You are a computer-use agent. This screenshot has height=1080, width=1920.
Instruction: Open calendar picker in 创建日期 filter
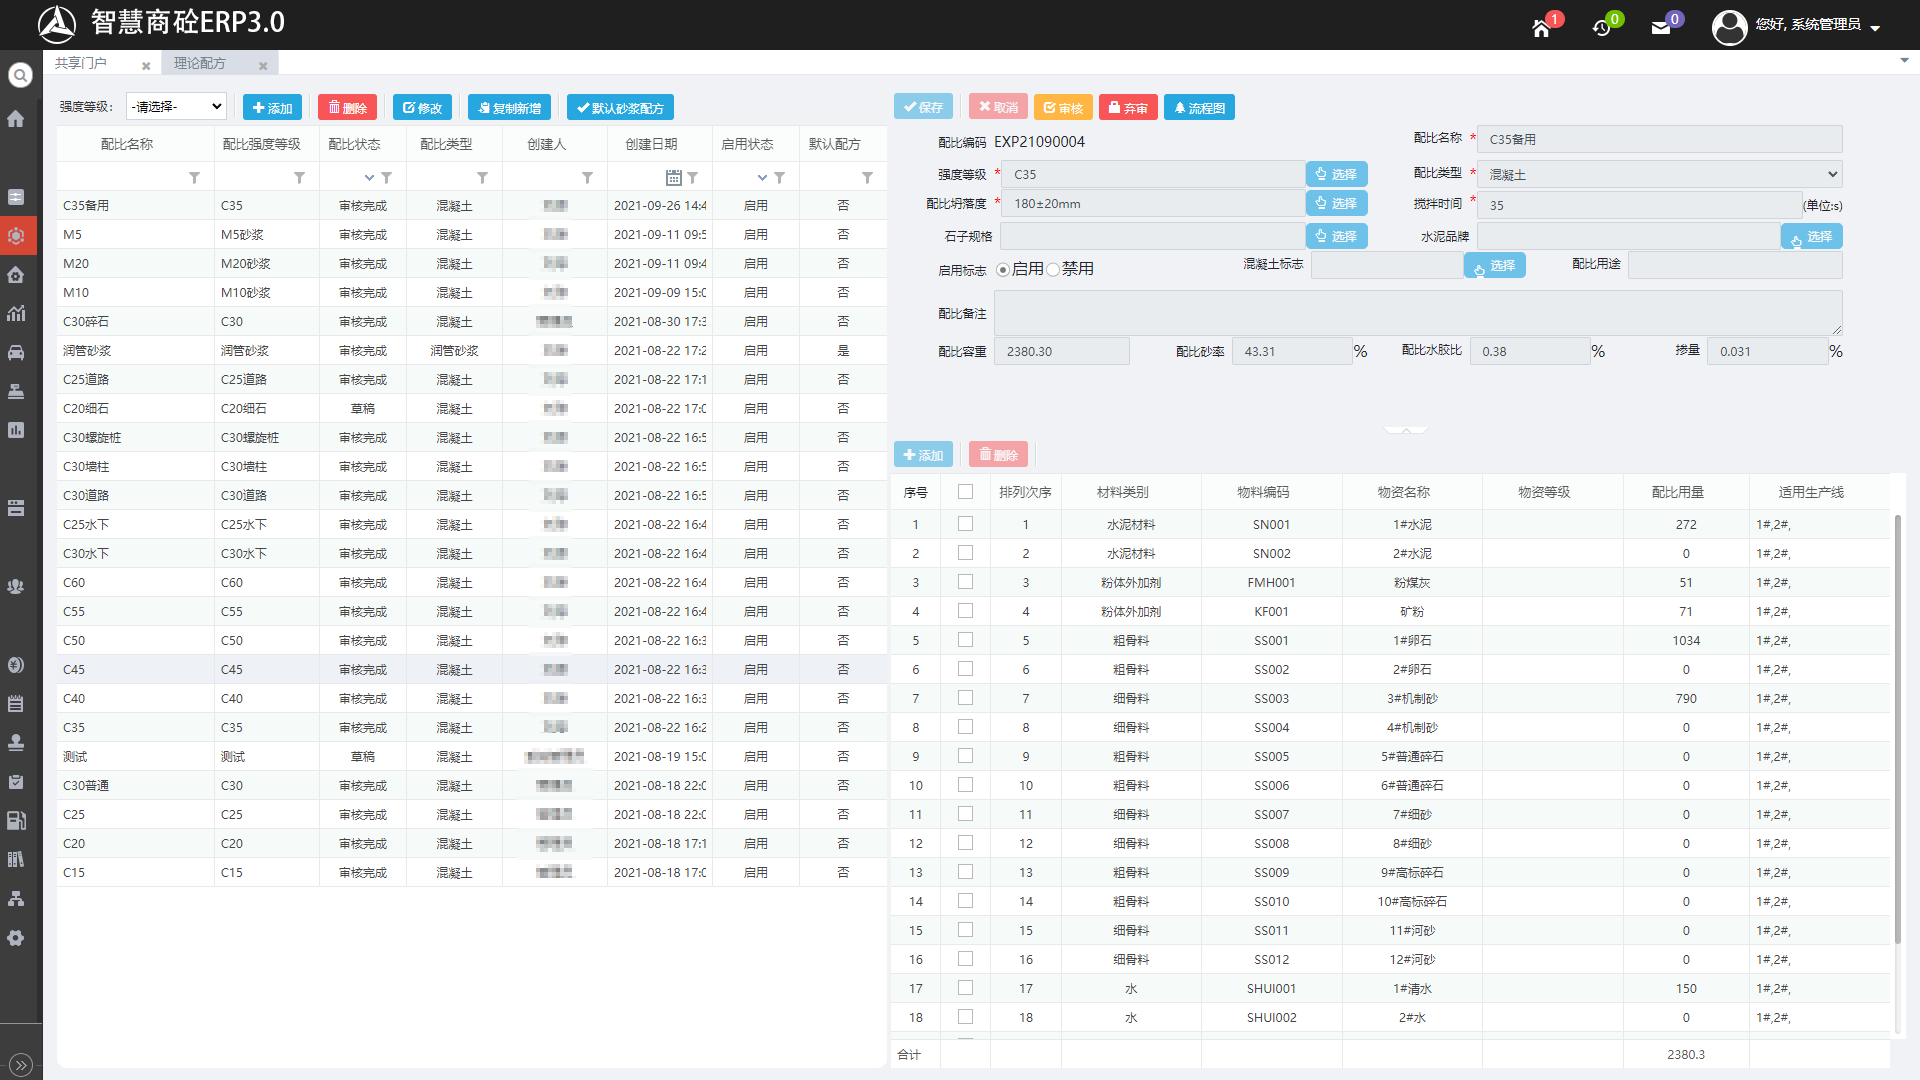point(673,178)
